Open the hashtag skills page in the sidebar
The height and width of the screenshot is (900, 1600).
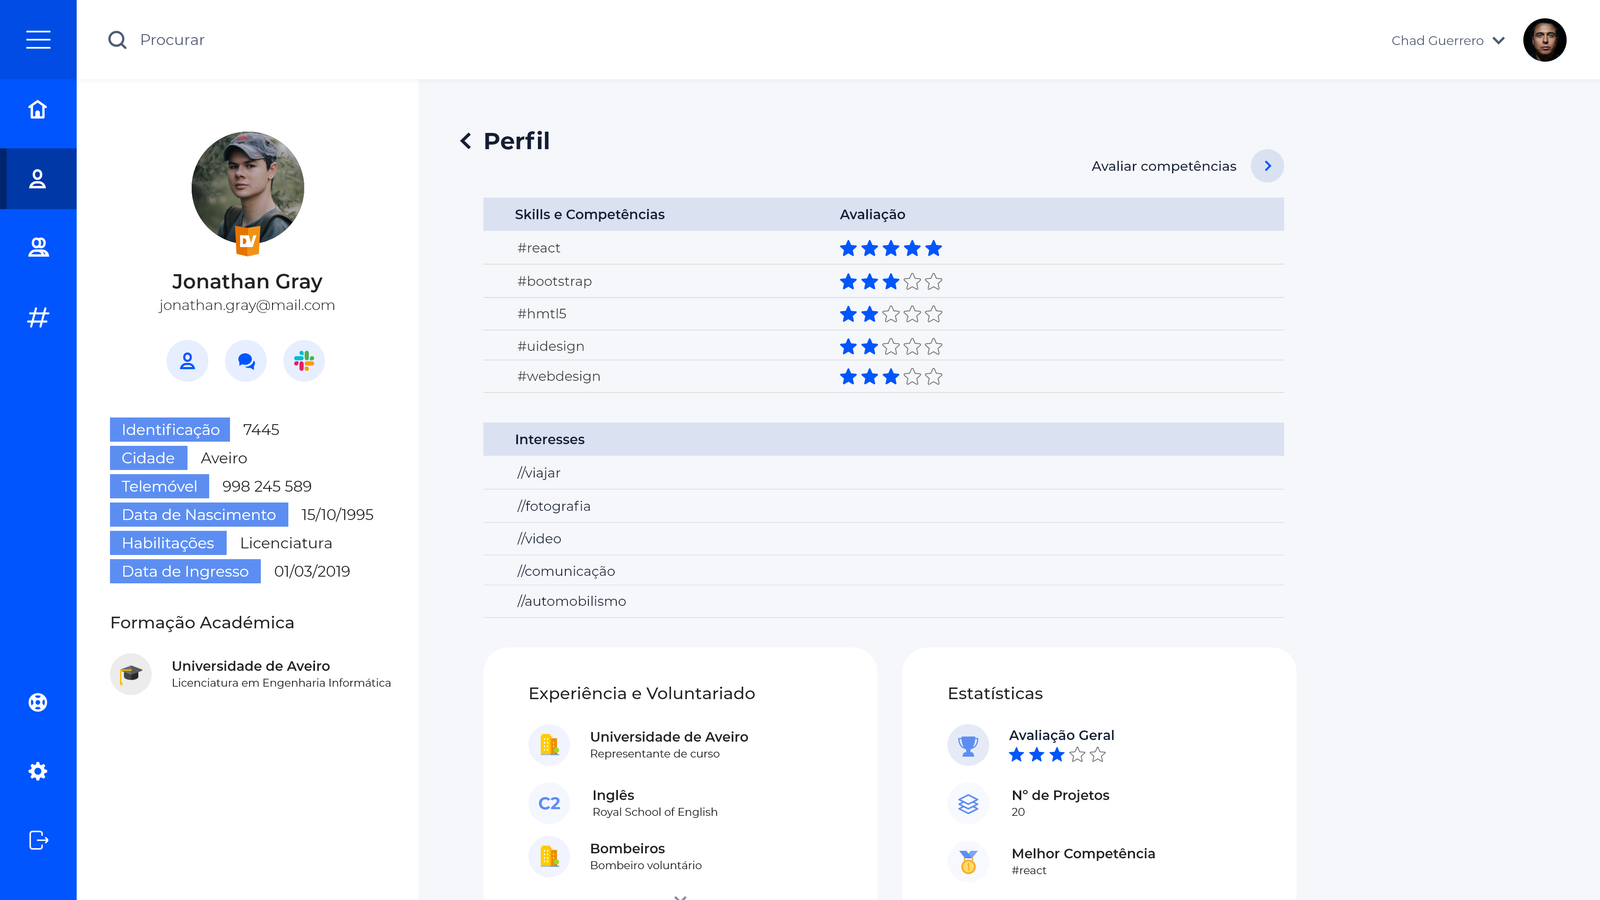(38, 318)
